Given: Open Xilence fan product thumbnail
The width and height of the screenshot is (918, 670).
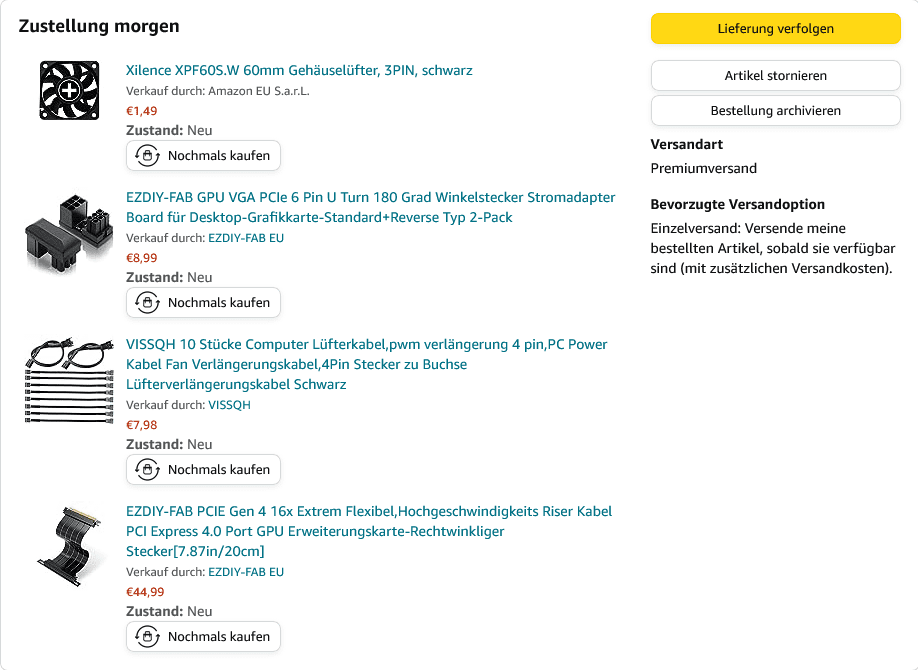Looking at the screenshot, I should point(69,90).
